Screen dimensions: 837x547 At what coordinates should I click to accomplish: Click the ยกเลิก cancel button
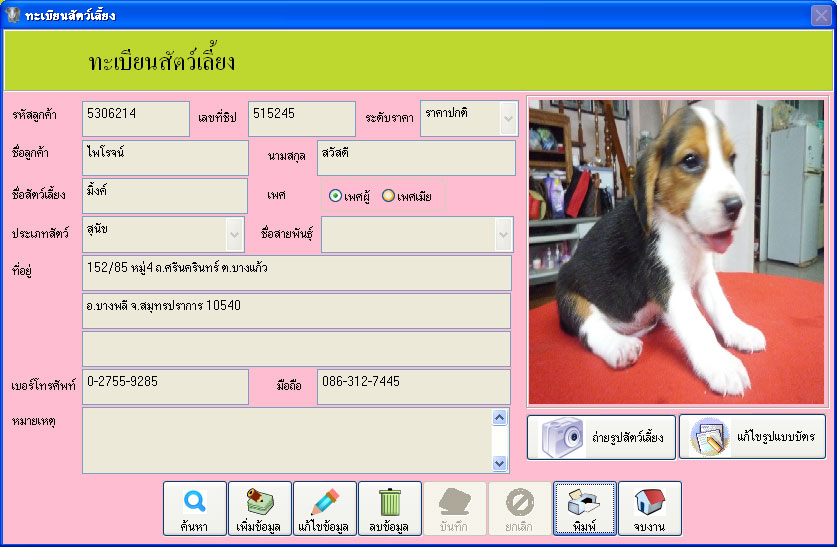click(519, 509)
